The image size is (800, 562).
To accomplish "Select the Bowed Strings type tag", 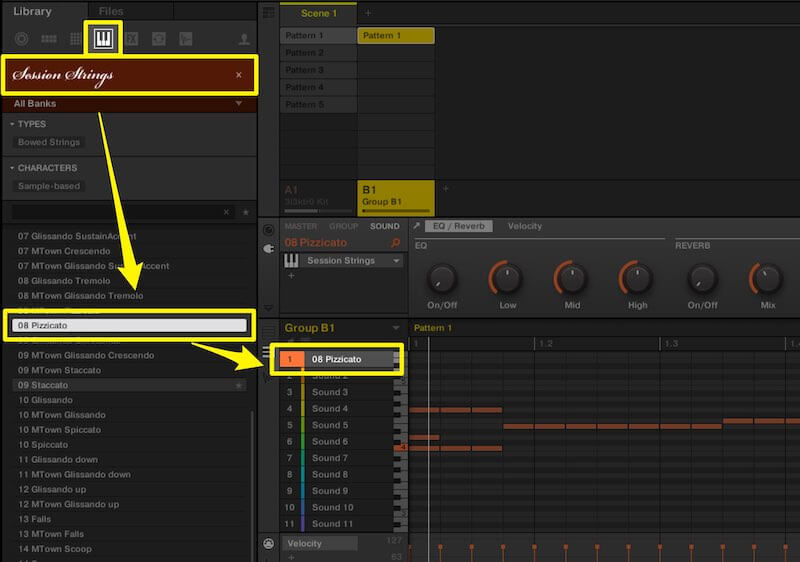I will (x=49, y=142).
